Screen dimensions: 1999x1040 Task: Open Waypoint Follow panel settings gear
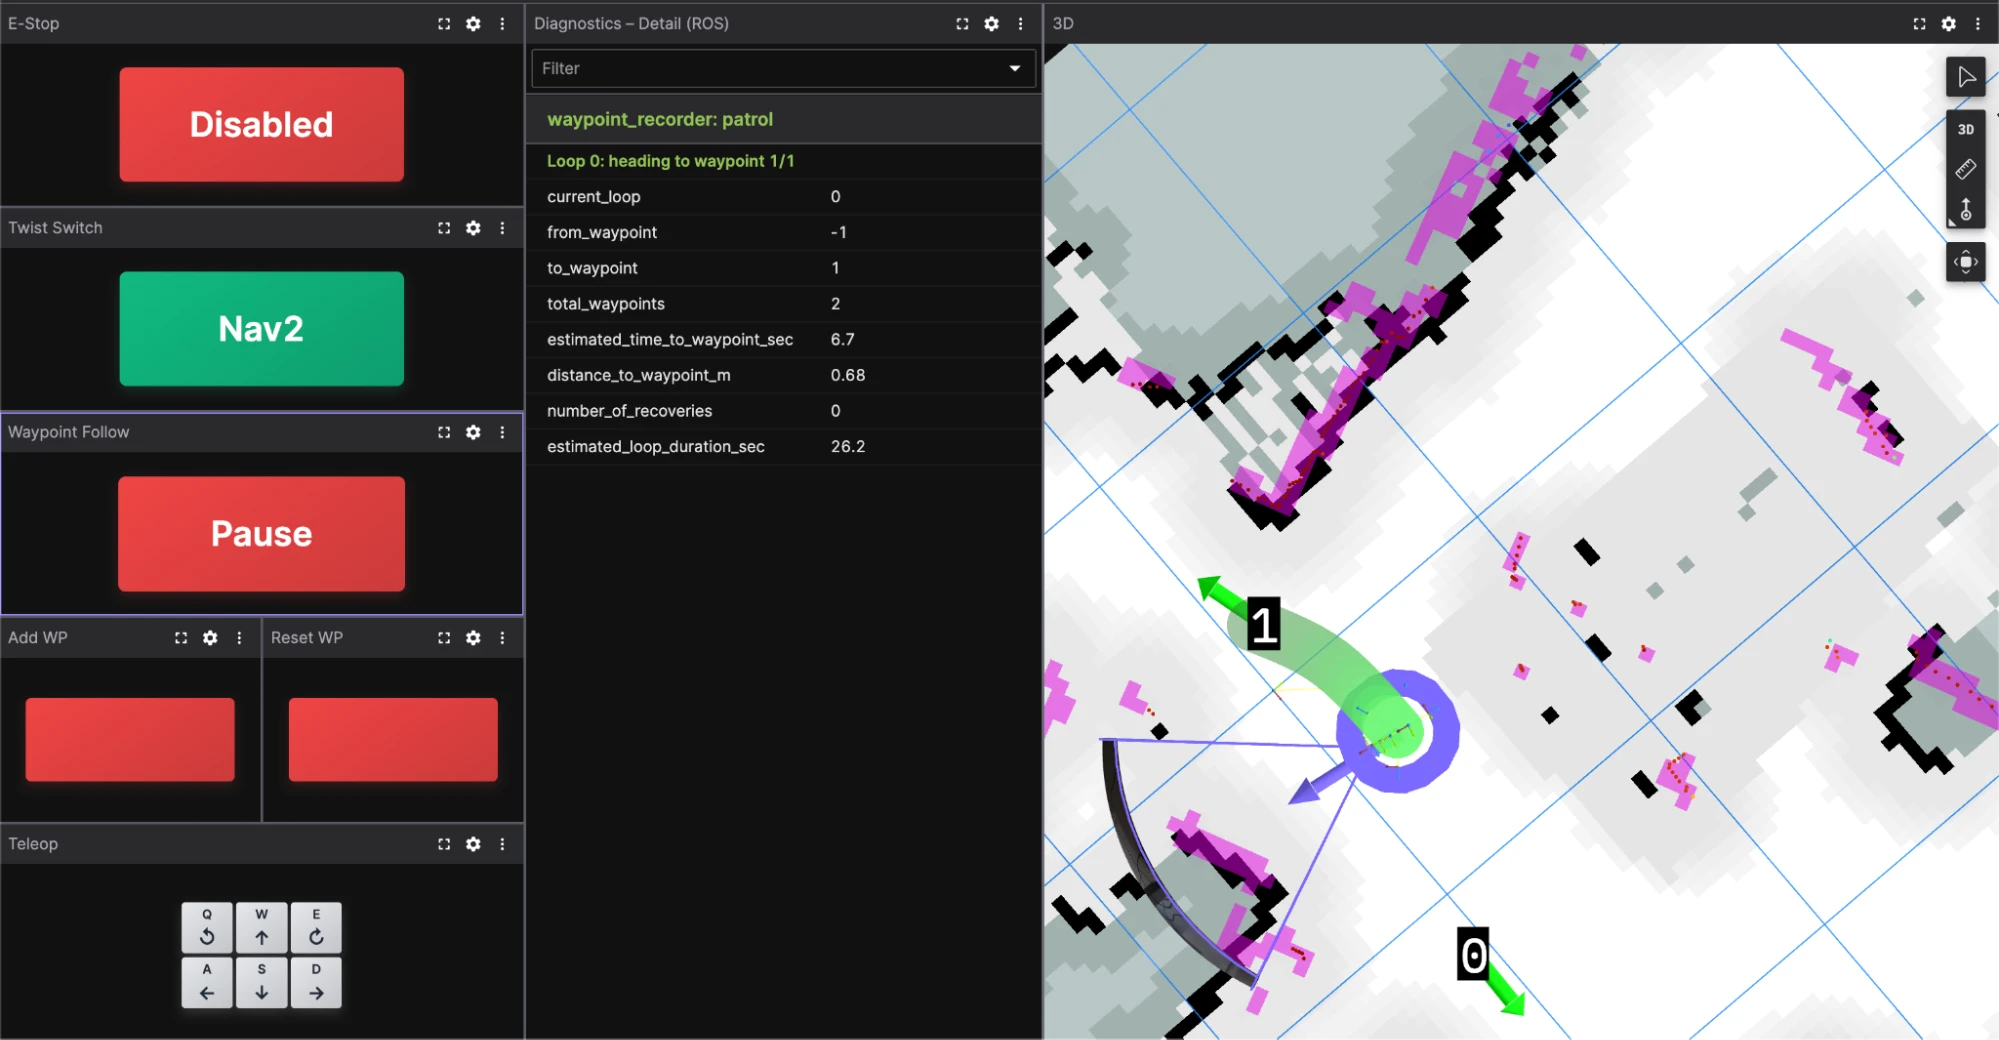point(473,432)
